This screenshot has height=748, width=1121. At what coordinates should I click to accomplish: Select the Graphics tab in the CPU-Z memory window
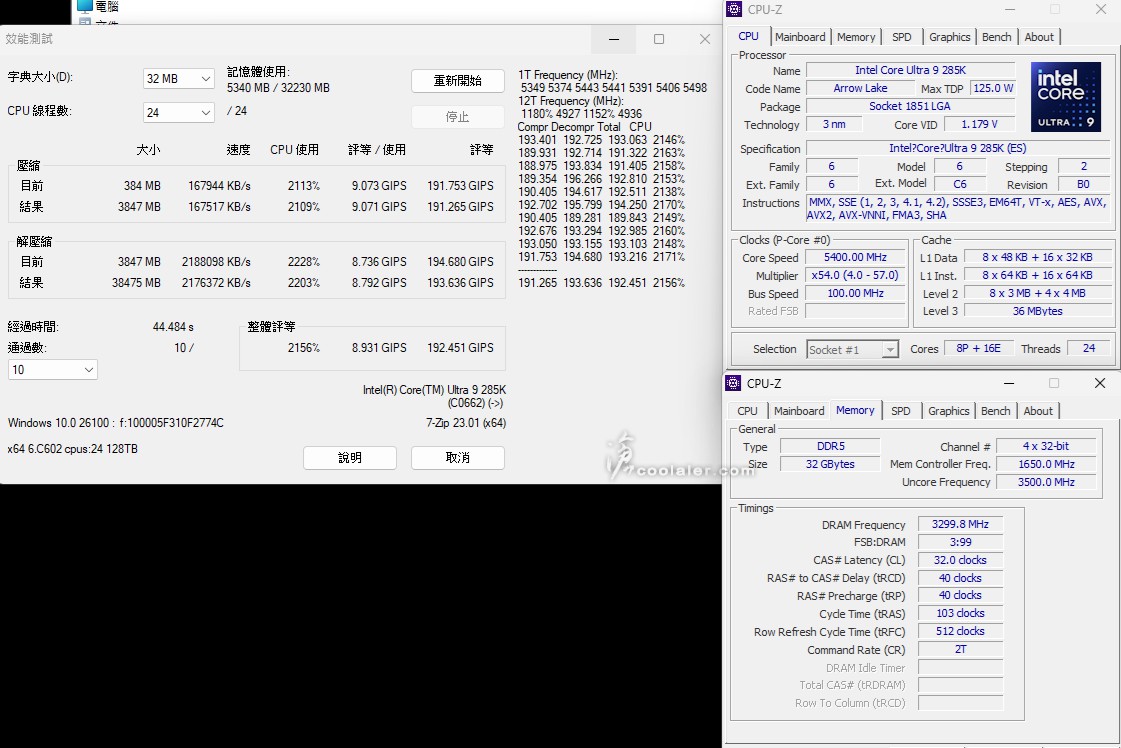tap(948, 411)
